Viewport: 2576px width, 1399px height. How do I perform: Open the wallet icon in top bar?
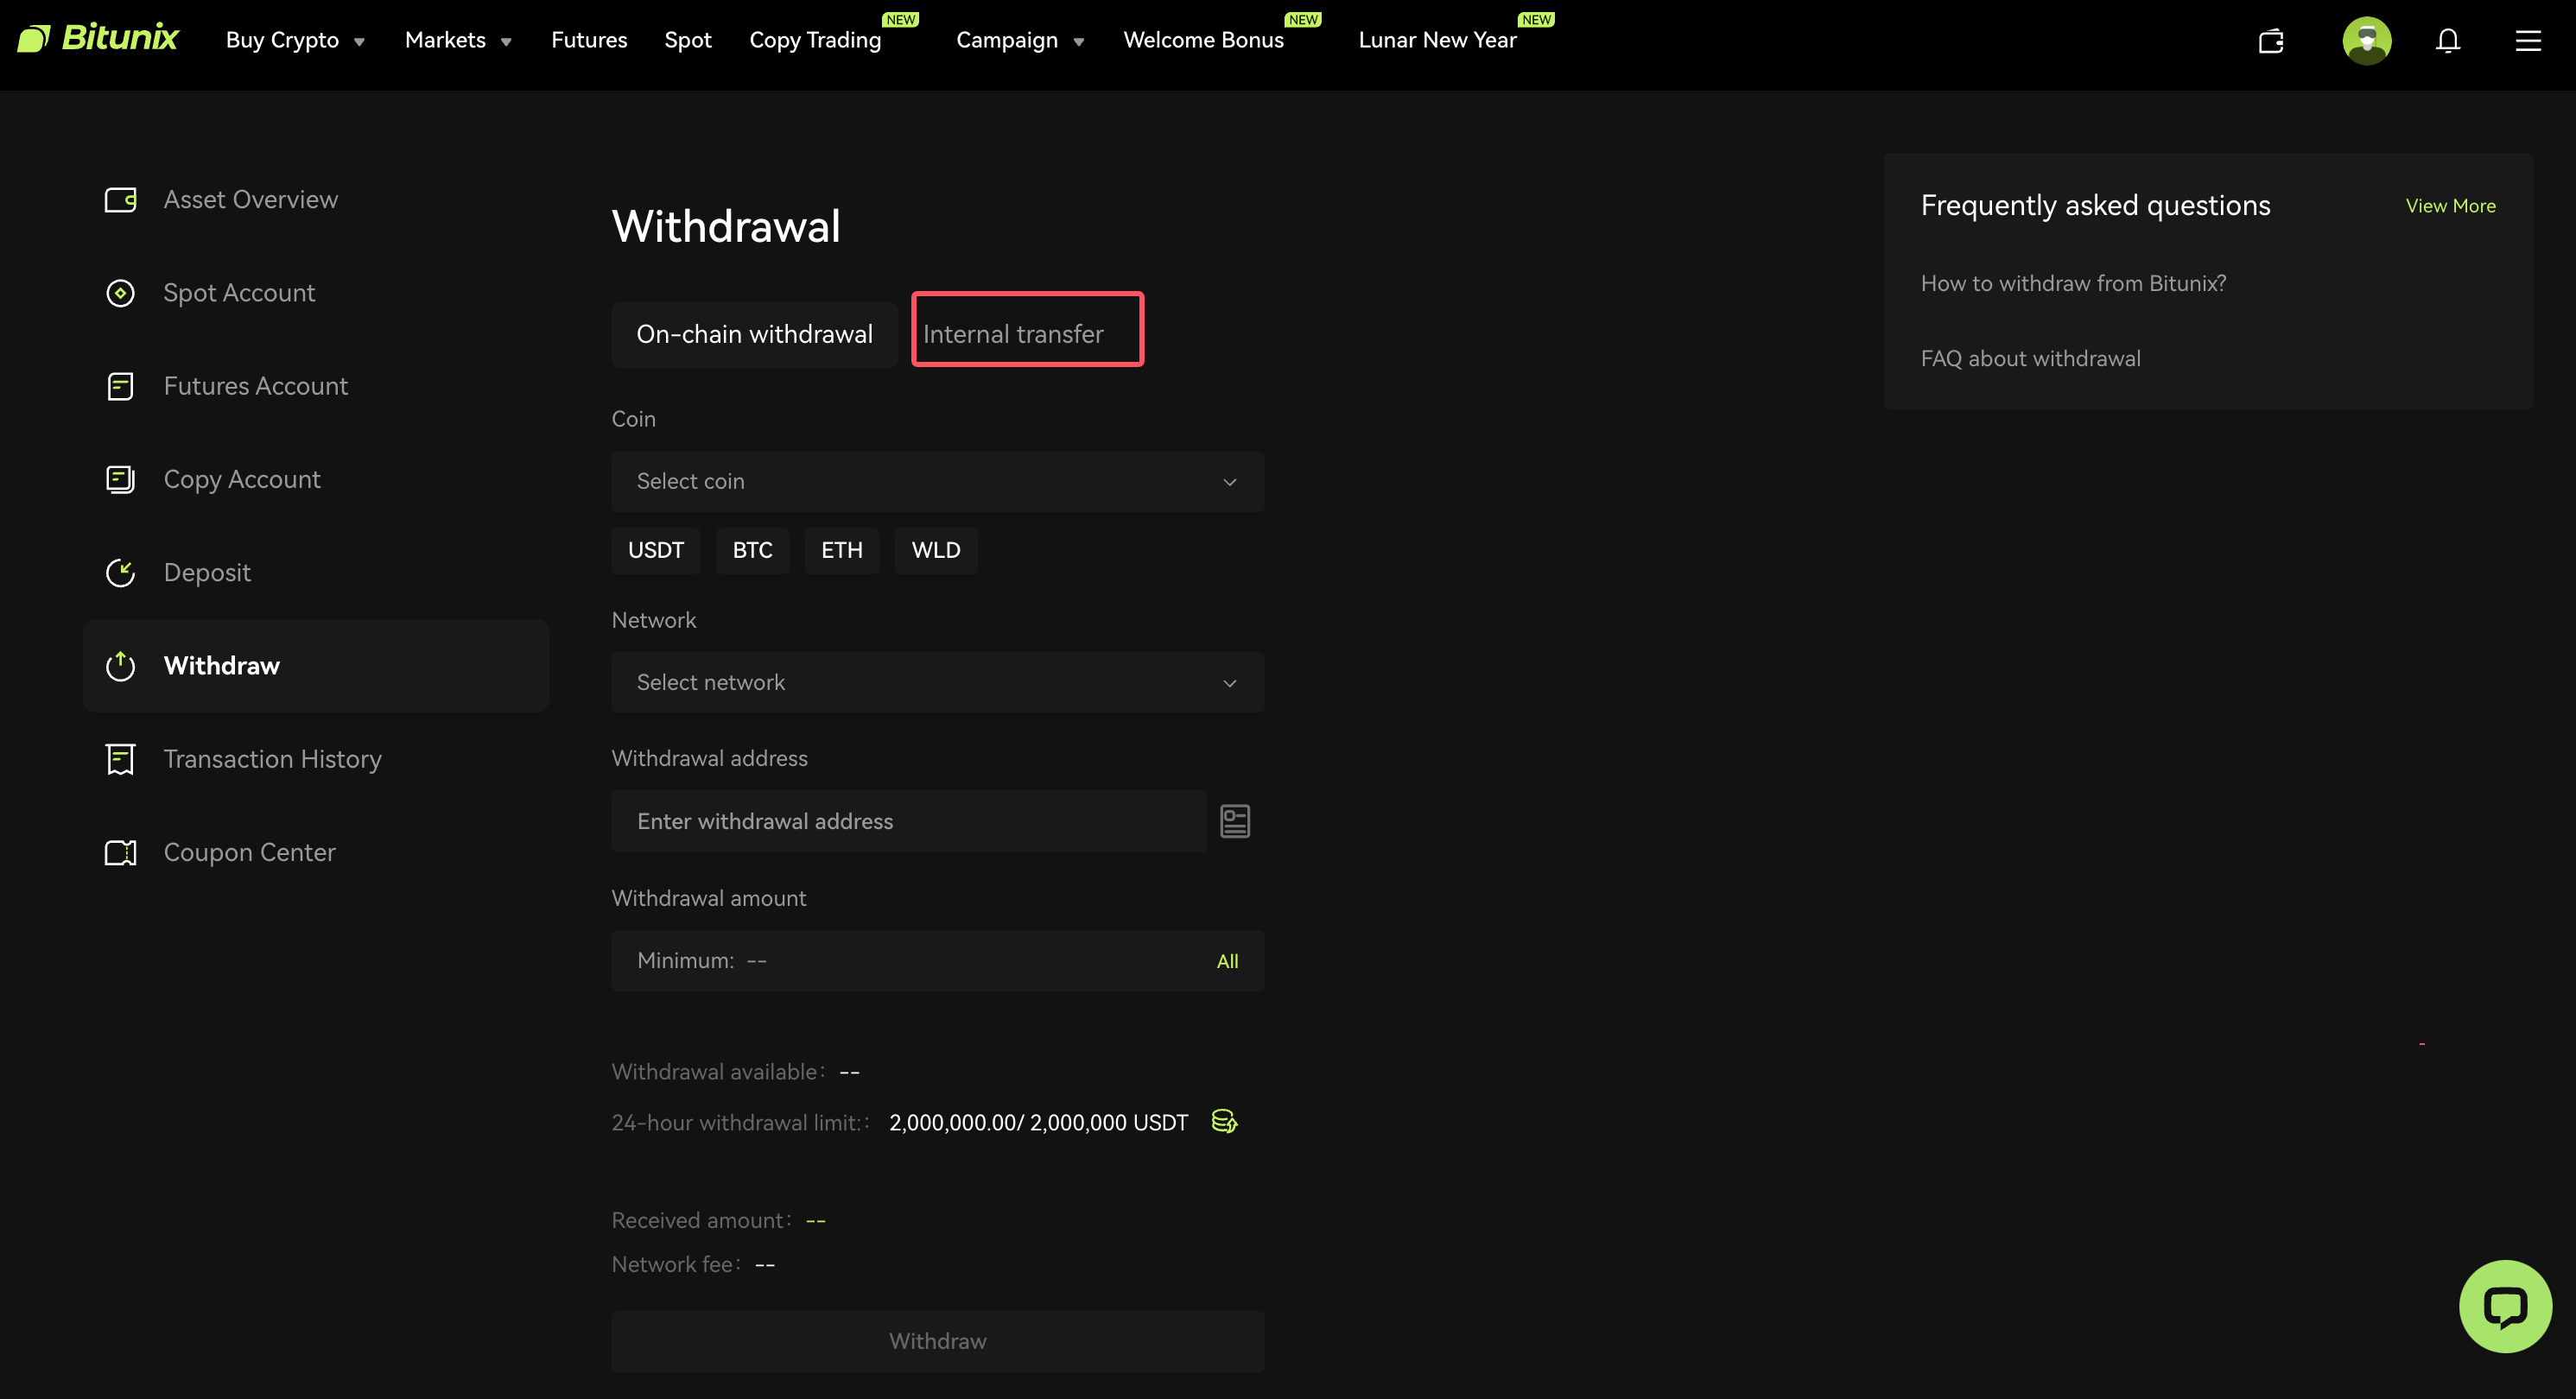click(2271, 41)
